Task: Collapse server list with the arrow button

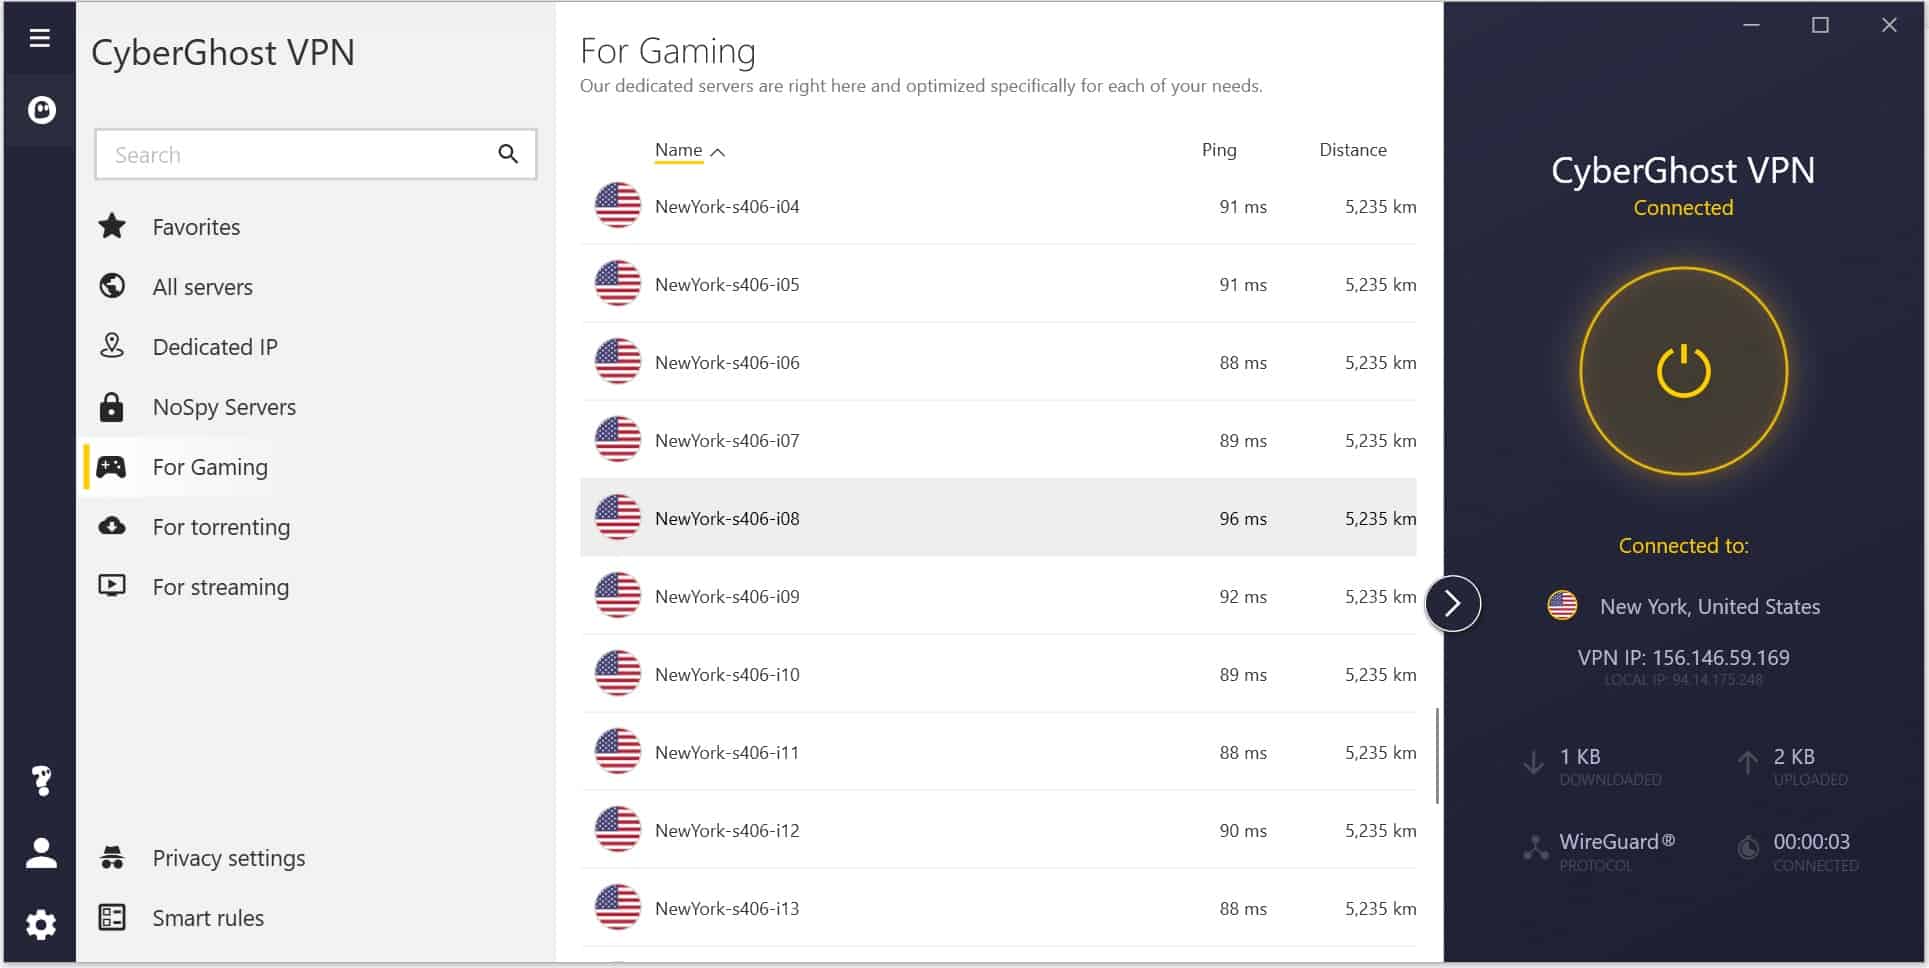Action: tap(1452, 603)
